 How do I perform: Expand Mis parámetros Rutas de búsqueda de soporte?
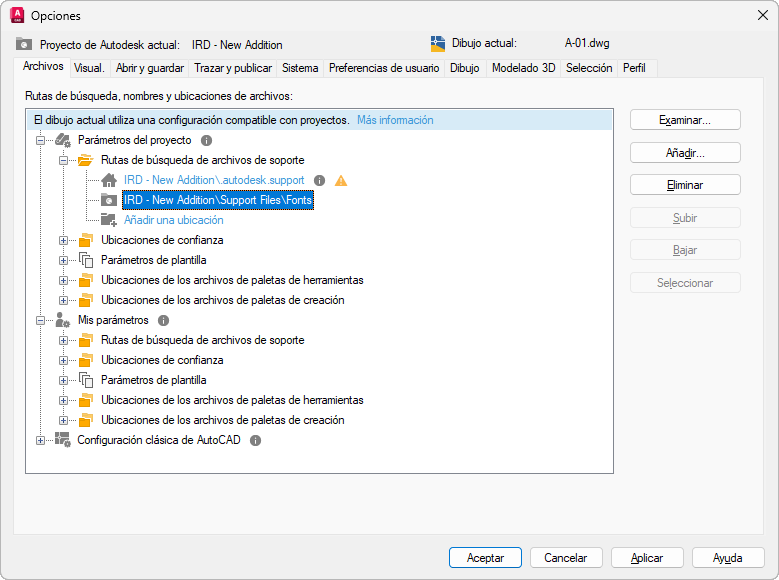click(x=63, y=340)
